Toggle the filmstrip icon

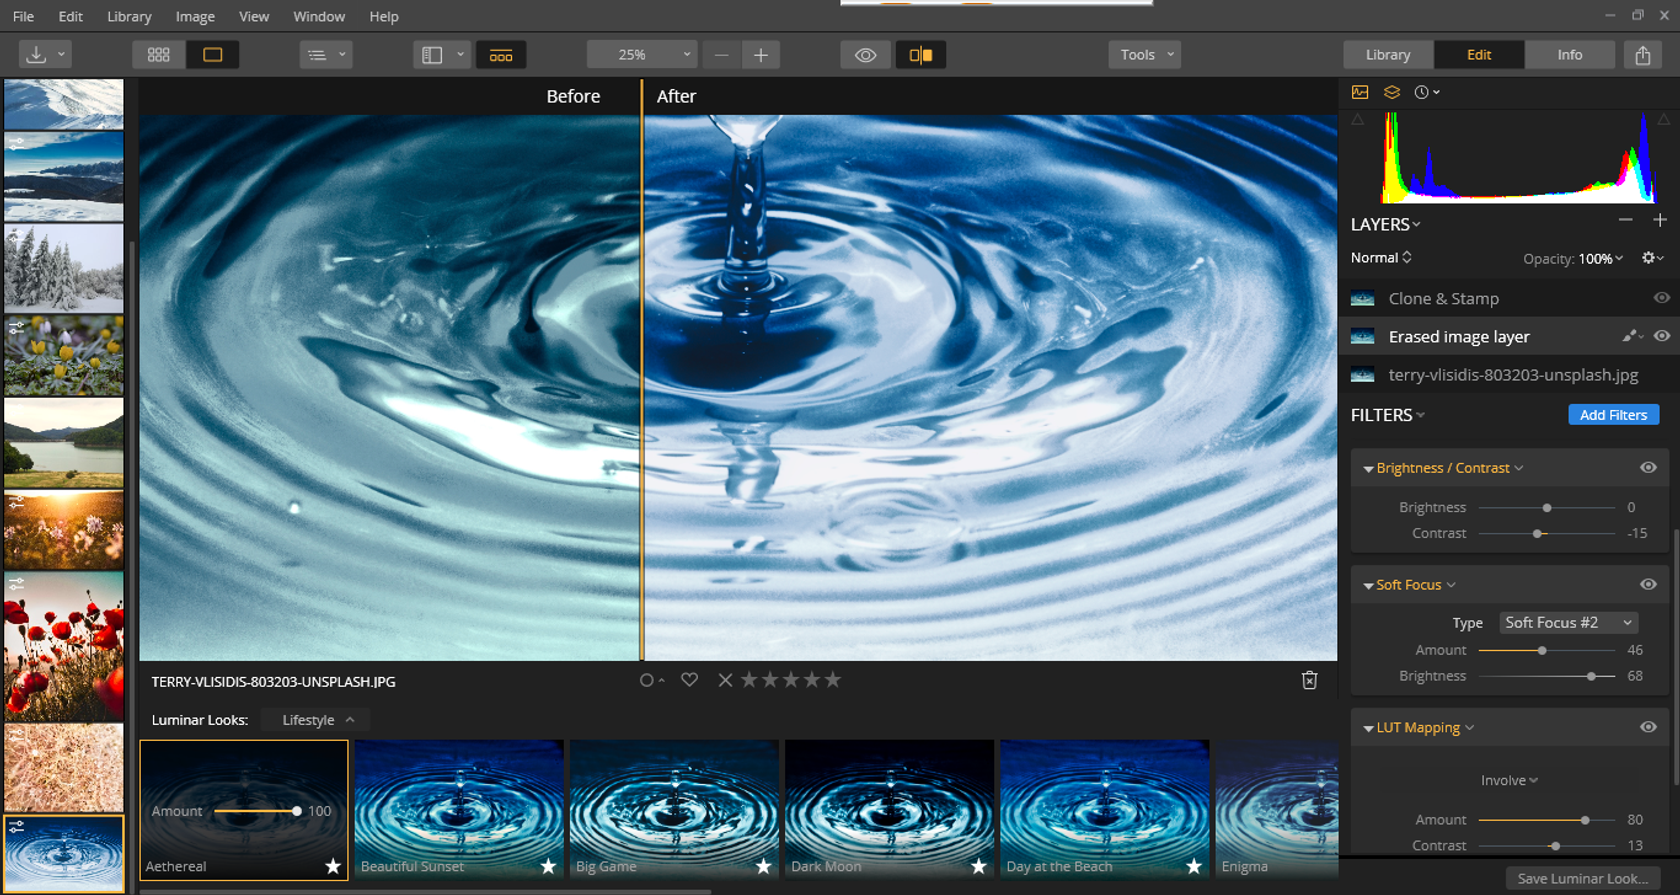pyautogui.click(x=501, y=55)
